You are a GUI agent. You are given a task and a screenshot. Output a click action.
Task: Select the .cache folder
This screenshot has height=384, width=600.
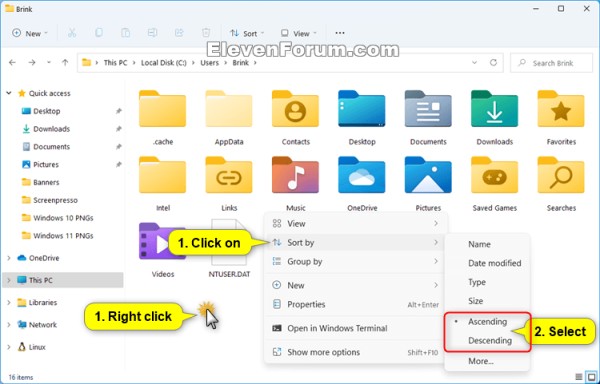[x=163, y=118]
